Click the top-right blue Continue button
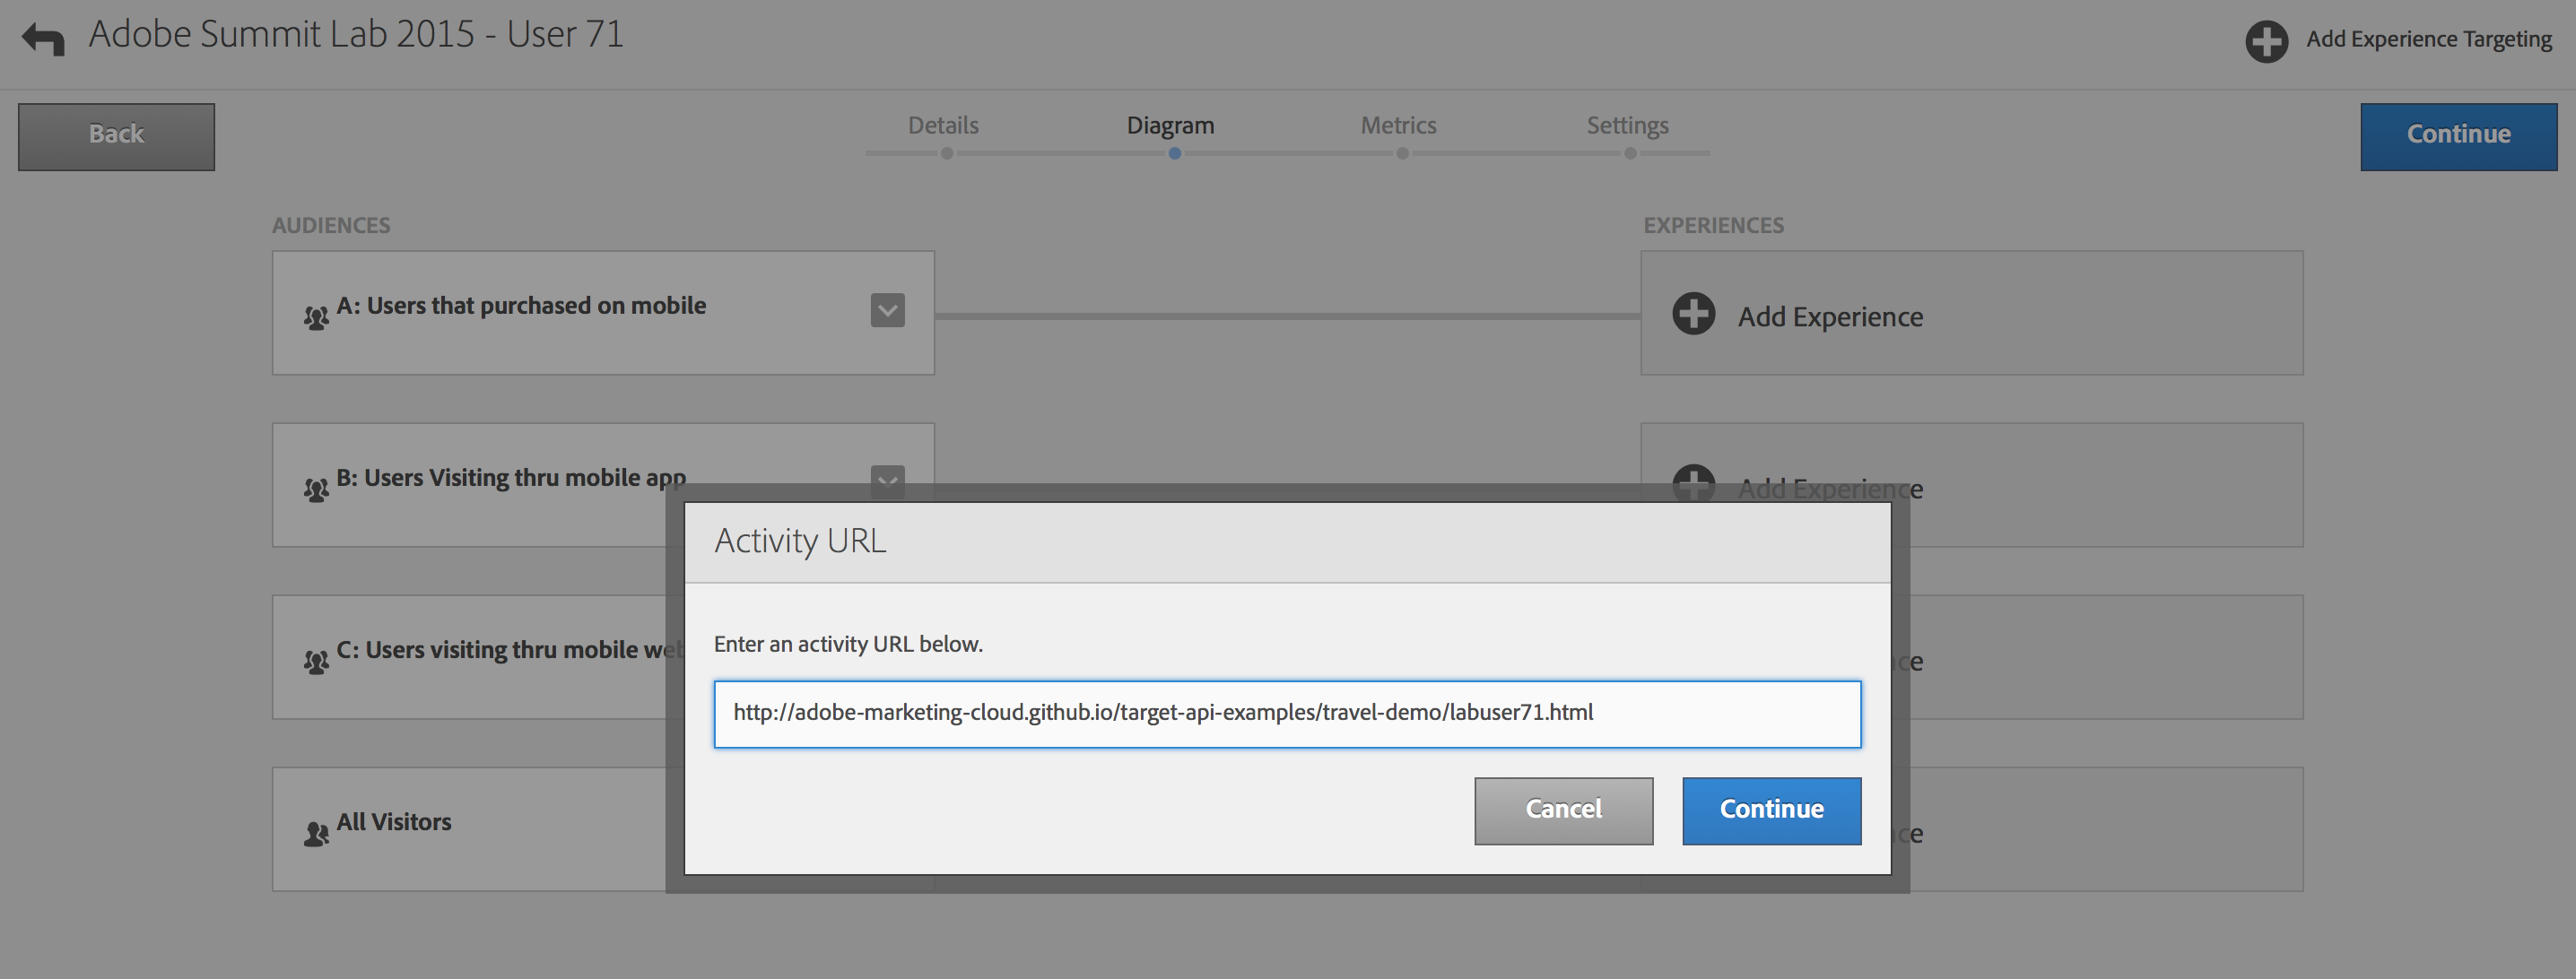The width and height of the screenshot is (2576, 979). (2458, 136)
